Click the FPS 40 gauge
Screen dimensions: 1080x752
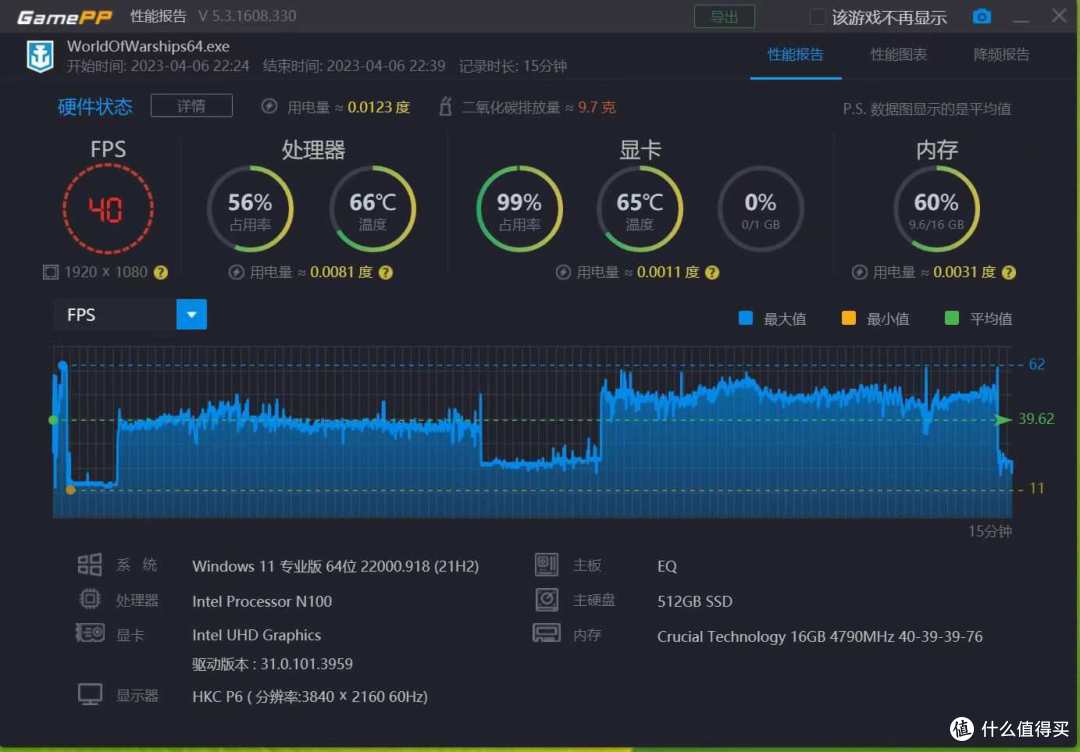tap(108, 209)
